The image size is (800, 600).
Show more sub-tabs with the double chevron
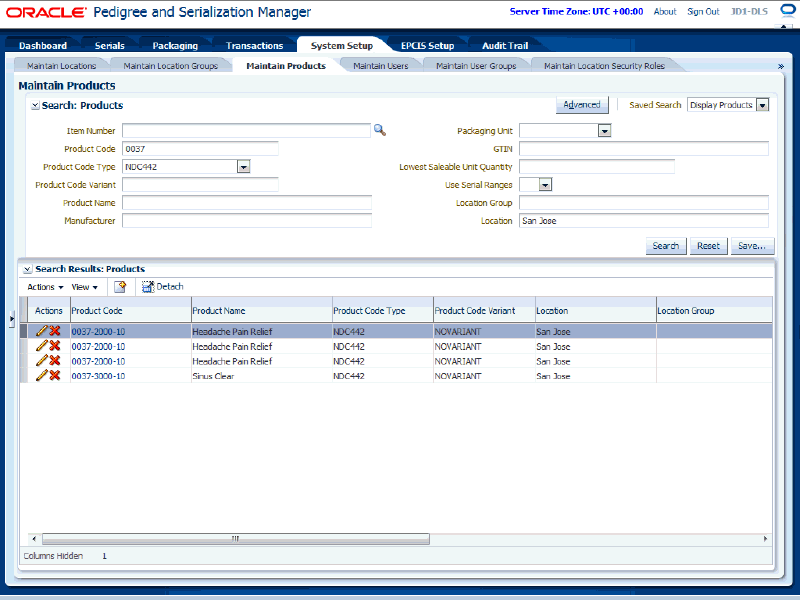coord(781,66)
